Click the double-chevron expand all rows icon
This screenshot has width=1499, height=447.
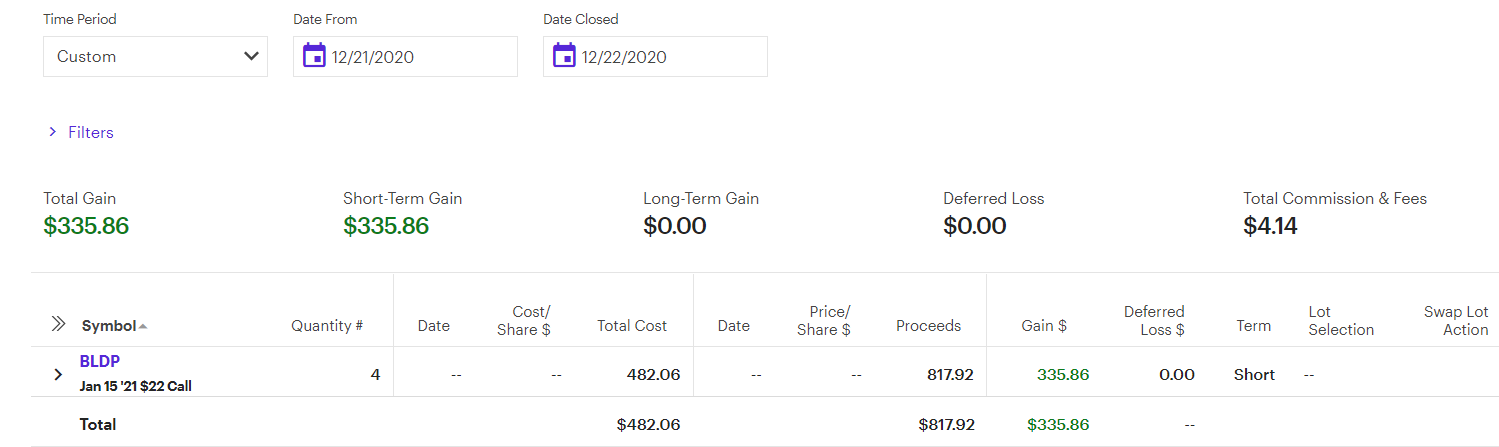click(58, 324)
